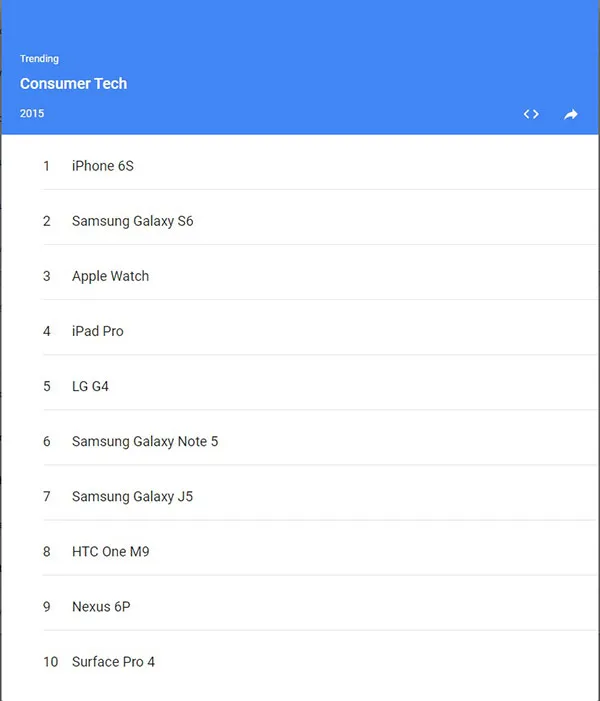The height and width of the screenshot is (701, 600).
Task: Choose the Samsung Galaxy J5 item
Action: tap(132, 496)
